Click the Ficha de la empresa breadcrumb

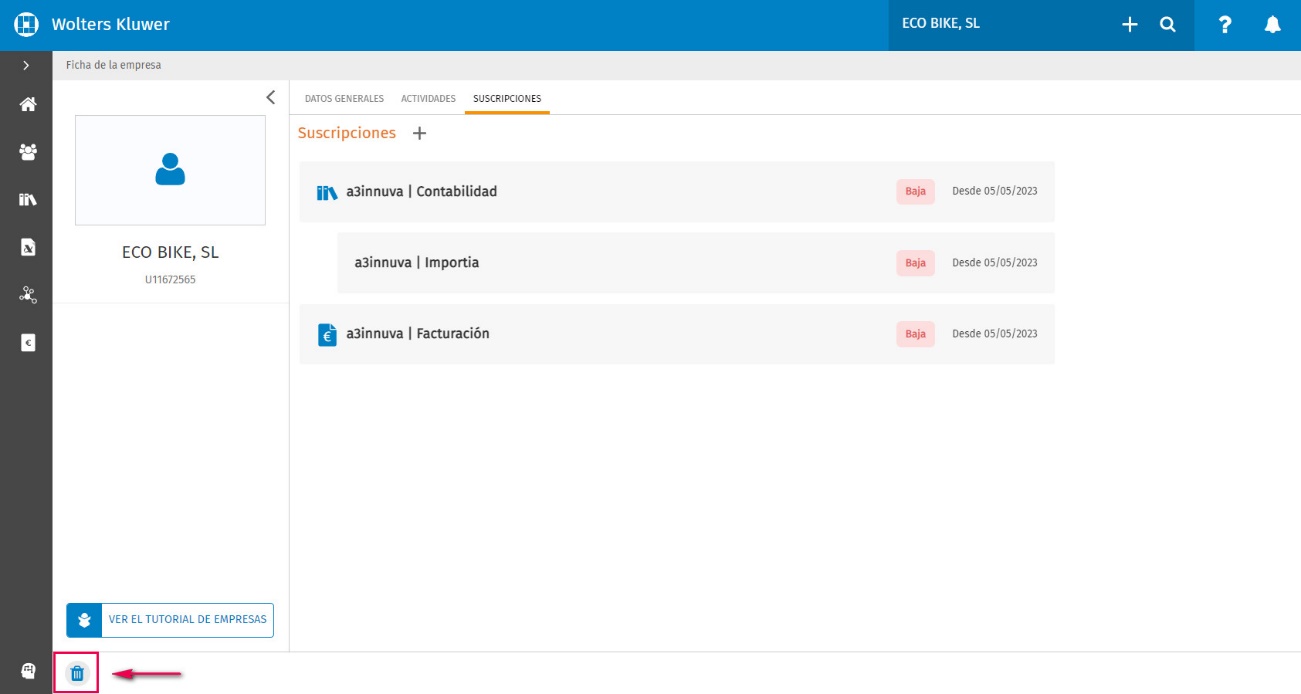click(113, 65)
